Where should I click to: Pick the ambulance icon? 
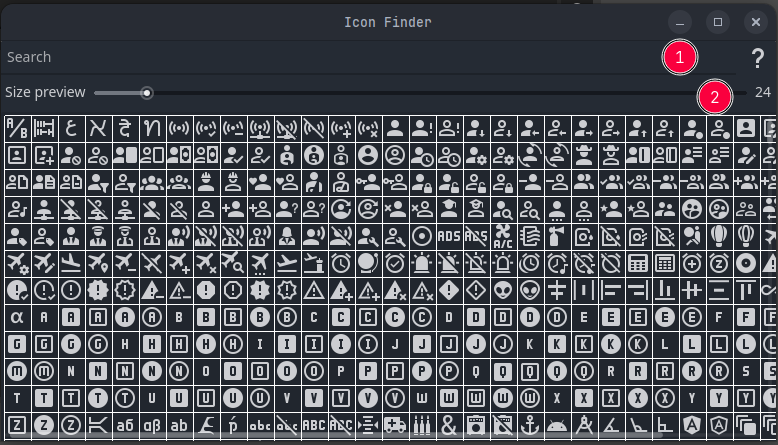tap(395, 425)
